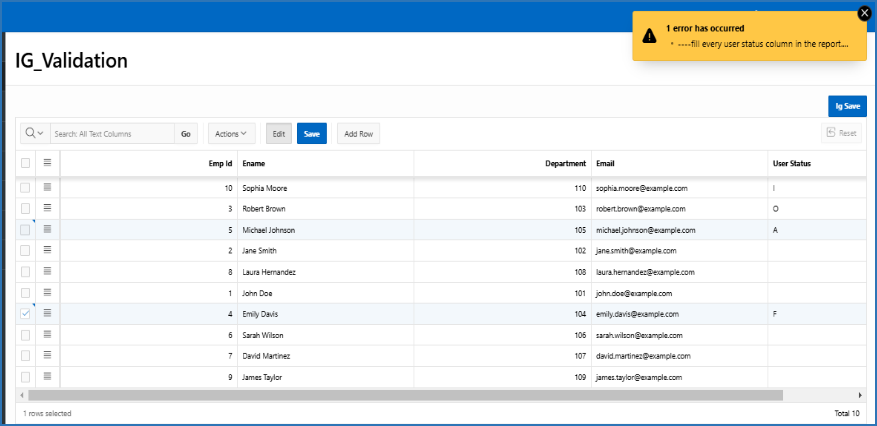The image size is (877, 426).
Task: Click the warning triangle icon in alert
Action: tap(650, 35)
